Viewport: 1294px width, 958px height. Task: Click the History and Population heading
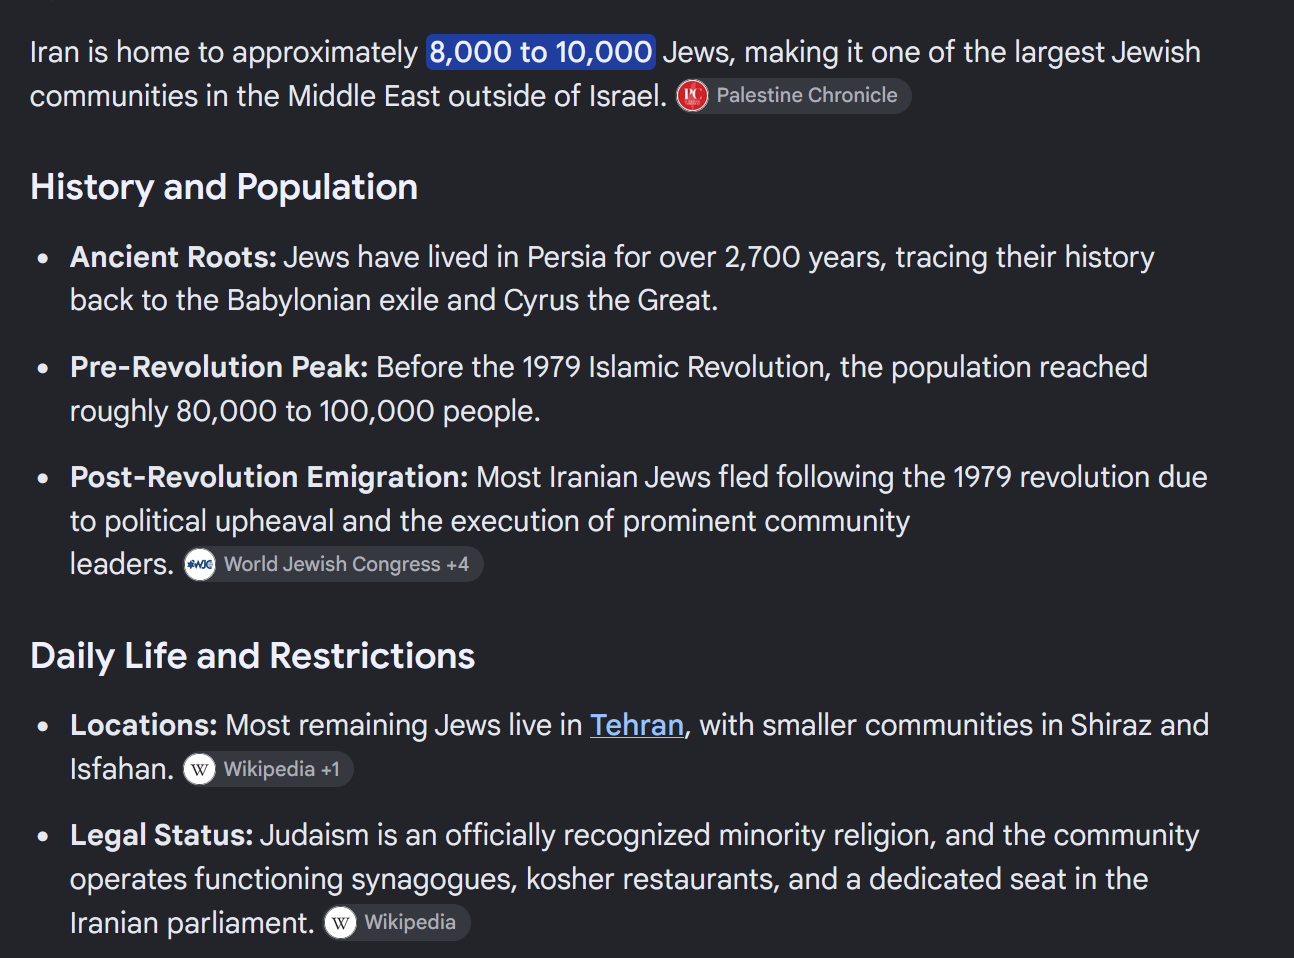[224, 187]
